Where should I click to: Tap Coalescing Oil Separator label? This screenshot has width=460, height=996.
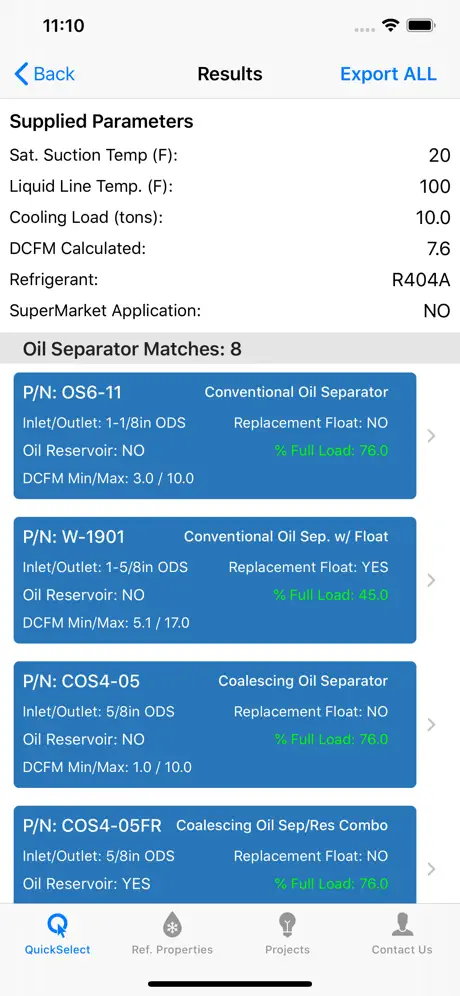tap(303, 681)
